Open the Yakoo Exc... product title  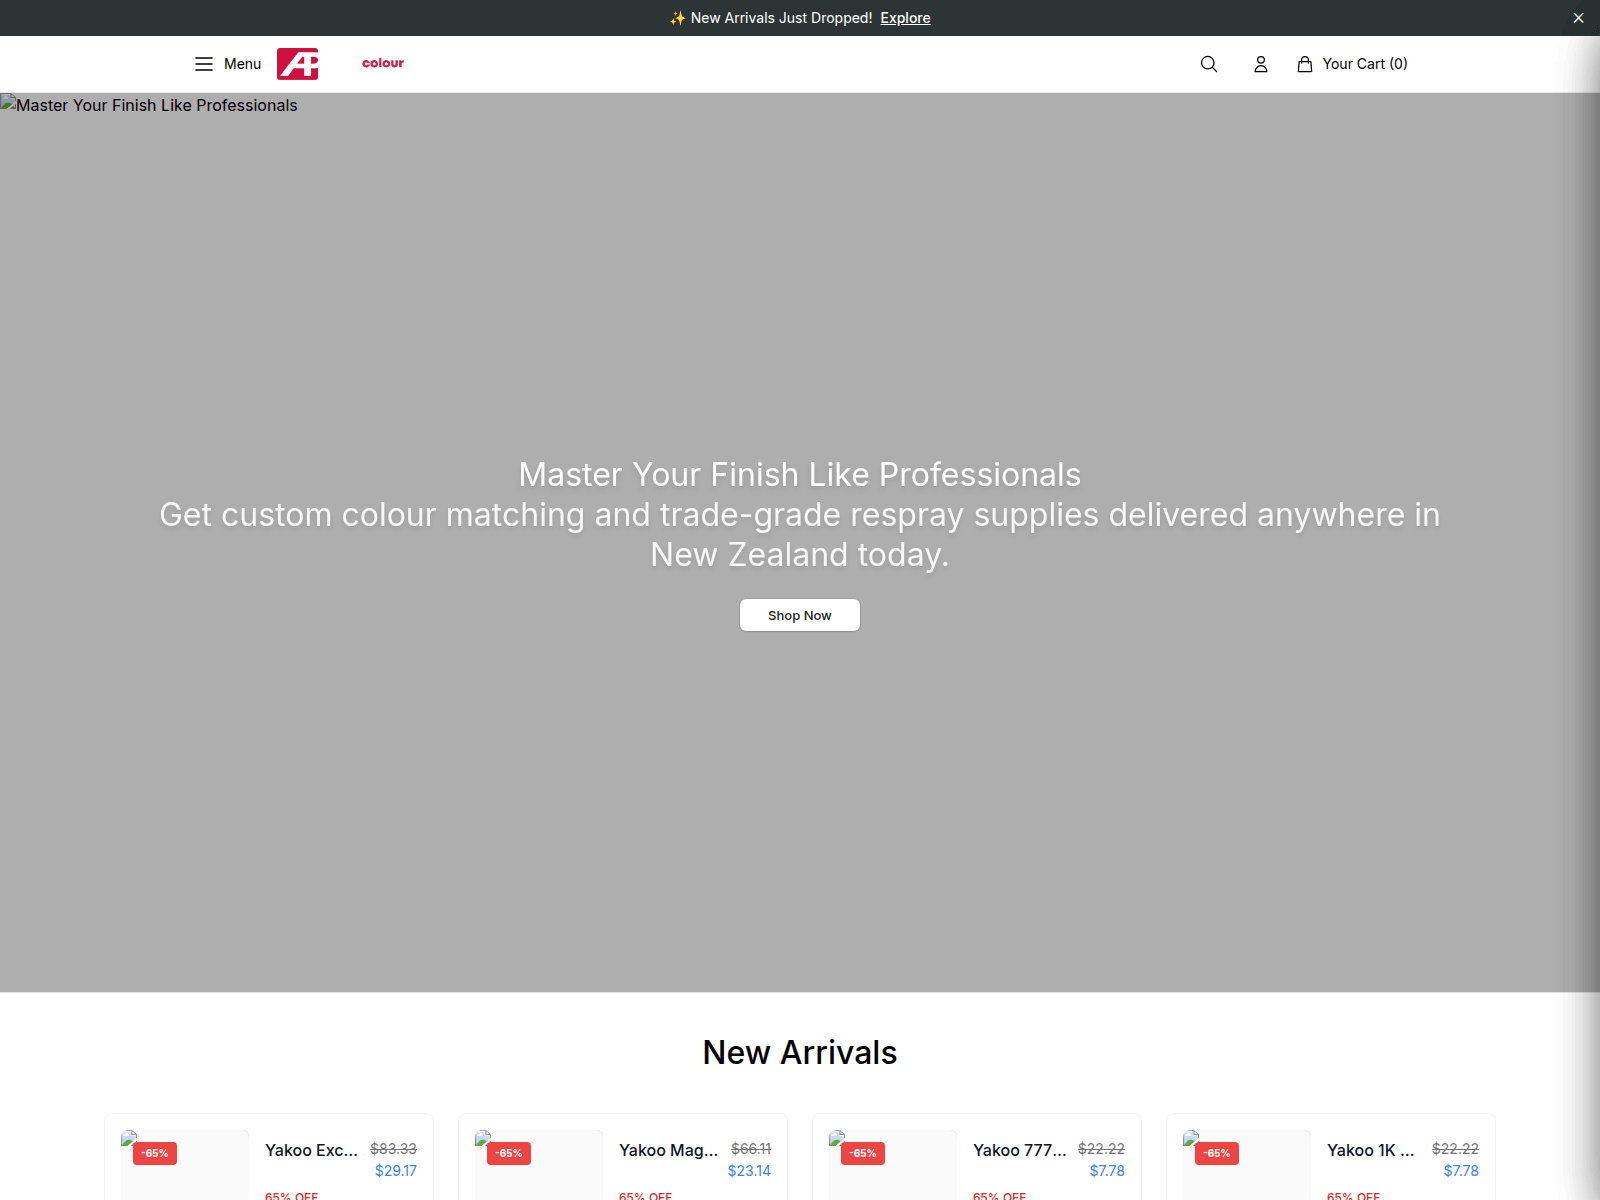(311, 1150)
